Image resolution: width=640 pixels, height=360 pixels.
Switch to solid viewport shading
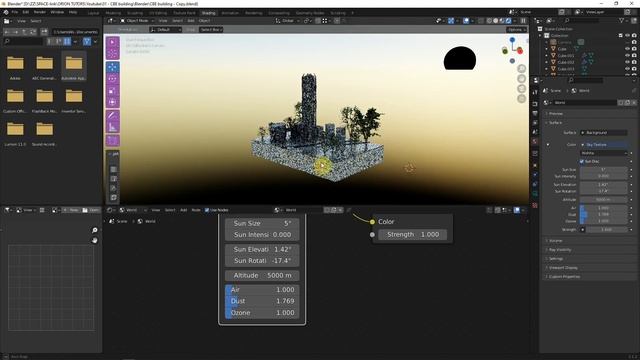coord(496,20)
